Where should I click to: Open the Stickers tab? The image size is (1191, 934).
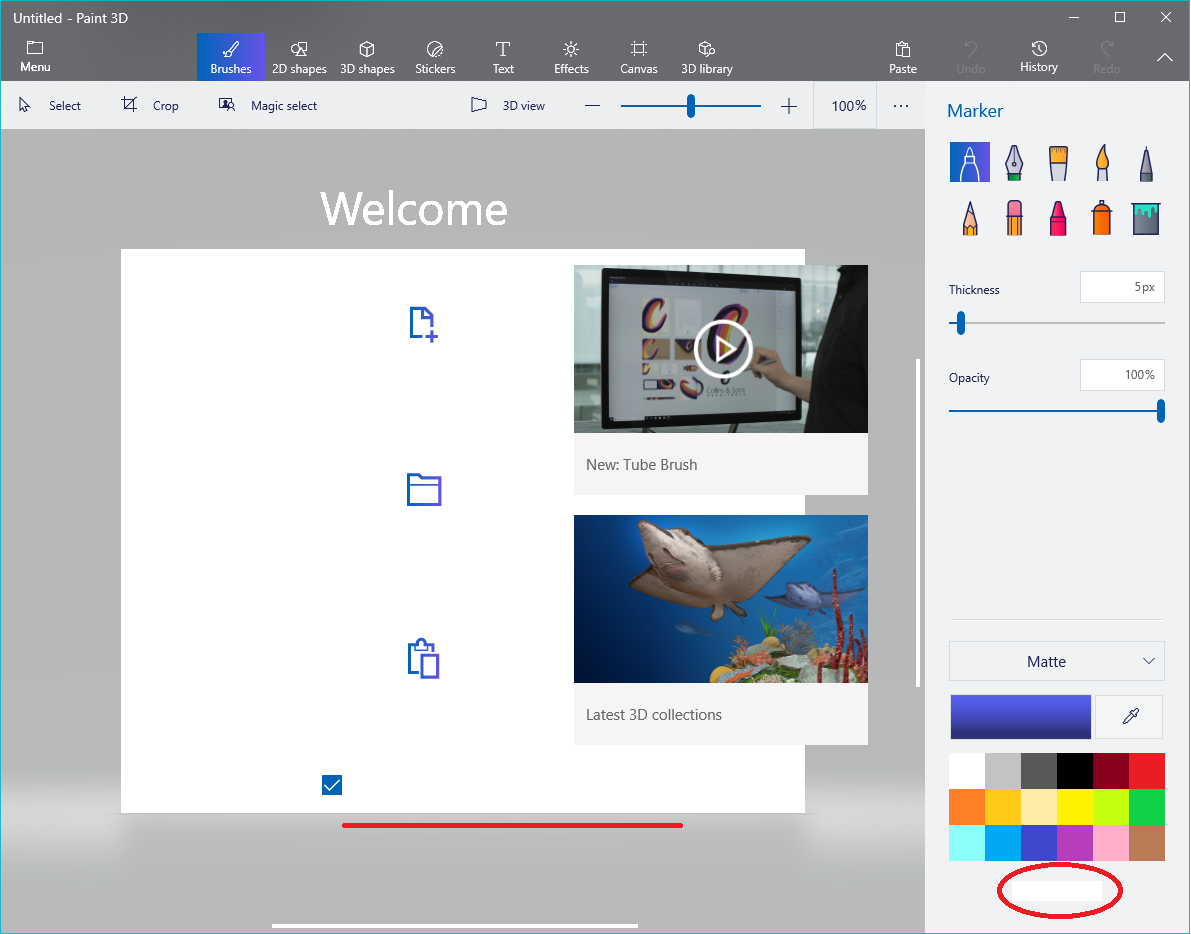[x=435, y=58]
